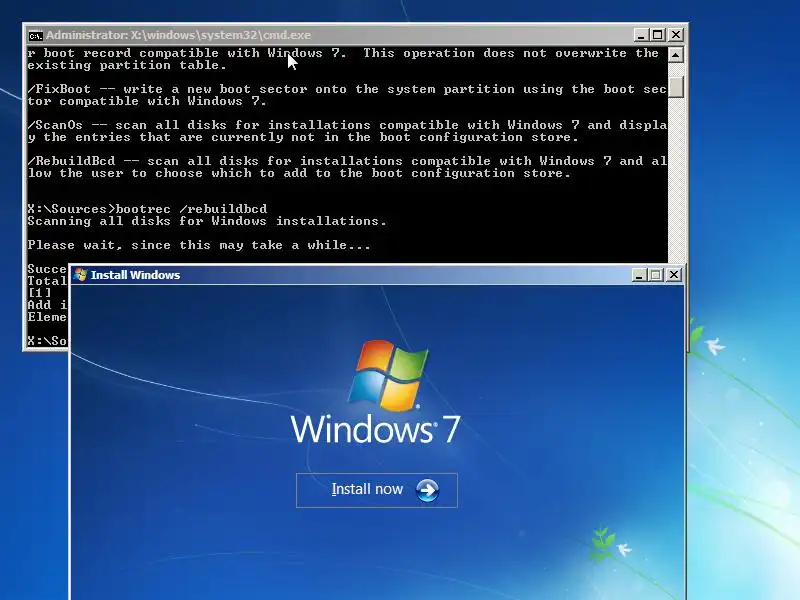The width and height of the screenshot is (800, 600).
Task: Click the 'existing partition table.' line
Action: coord(127,65)
